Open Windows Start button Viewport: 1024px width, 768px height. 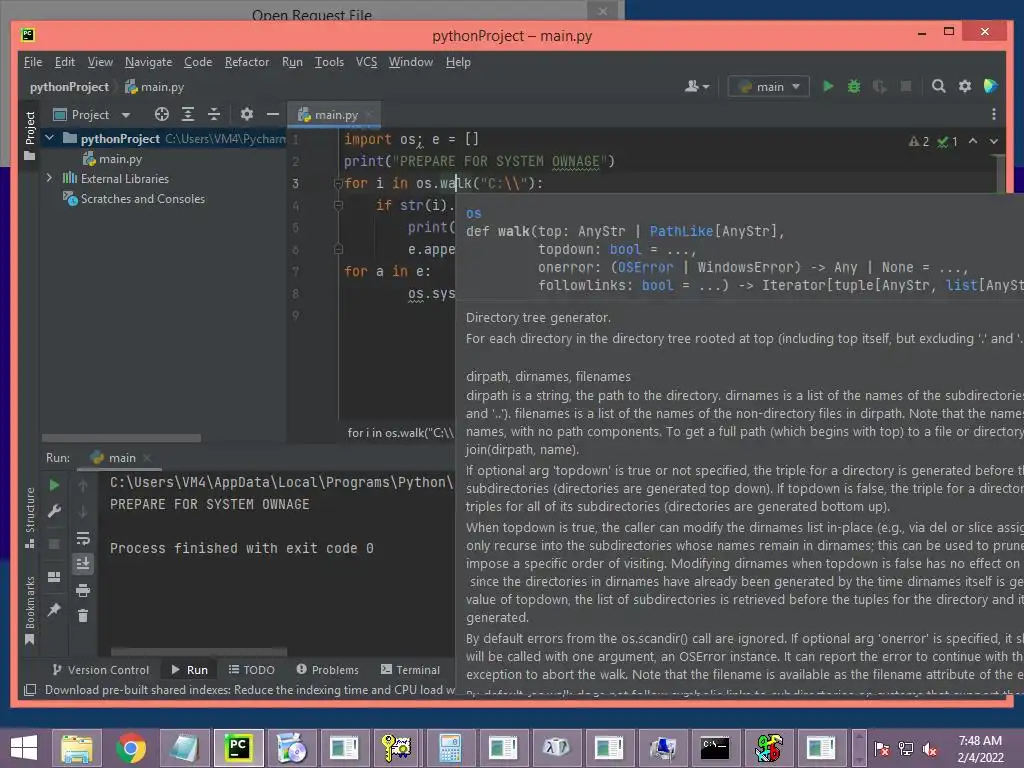(x=24, y=748)
